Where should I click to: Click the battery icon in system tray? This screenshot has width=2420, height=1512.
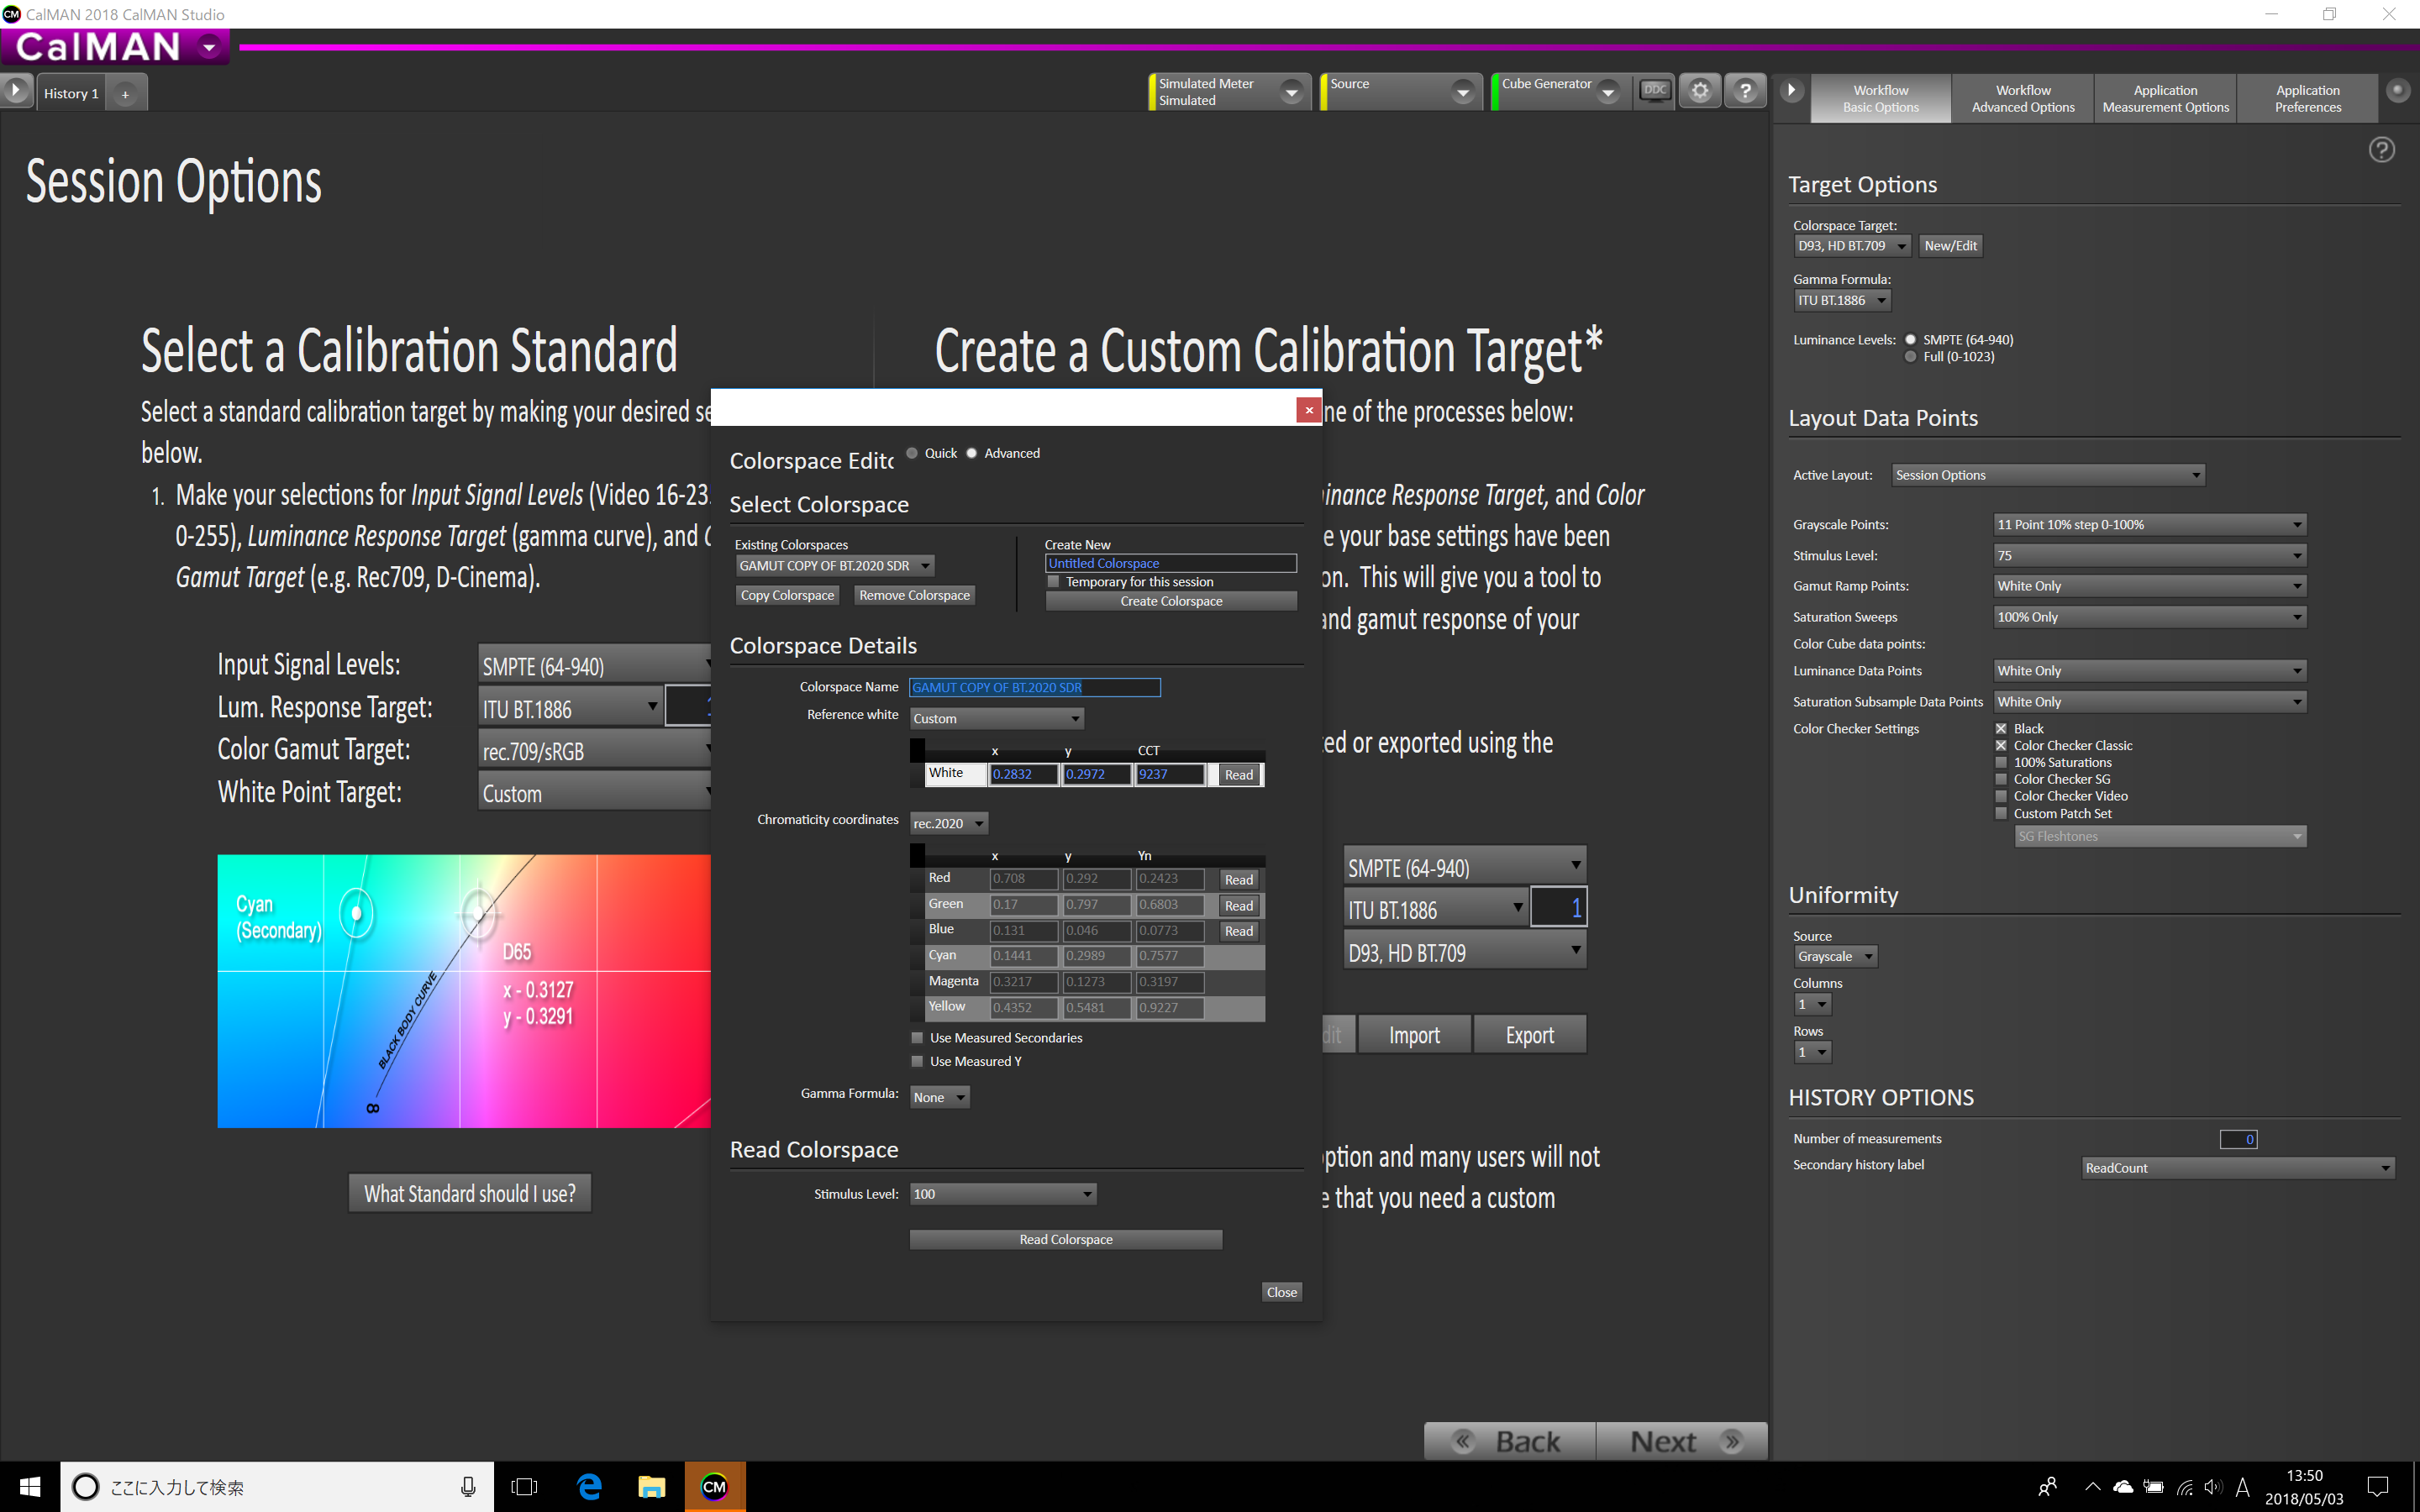click(2154, 1487)
